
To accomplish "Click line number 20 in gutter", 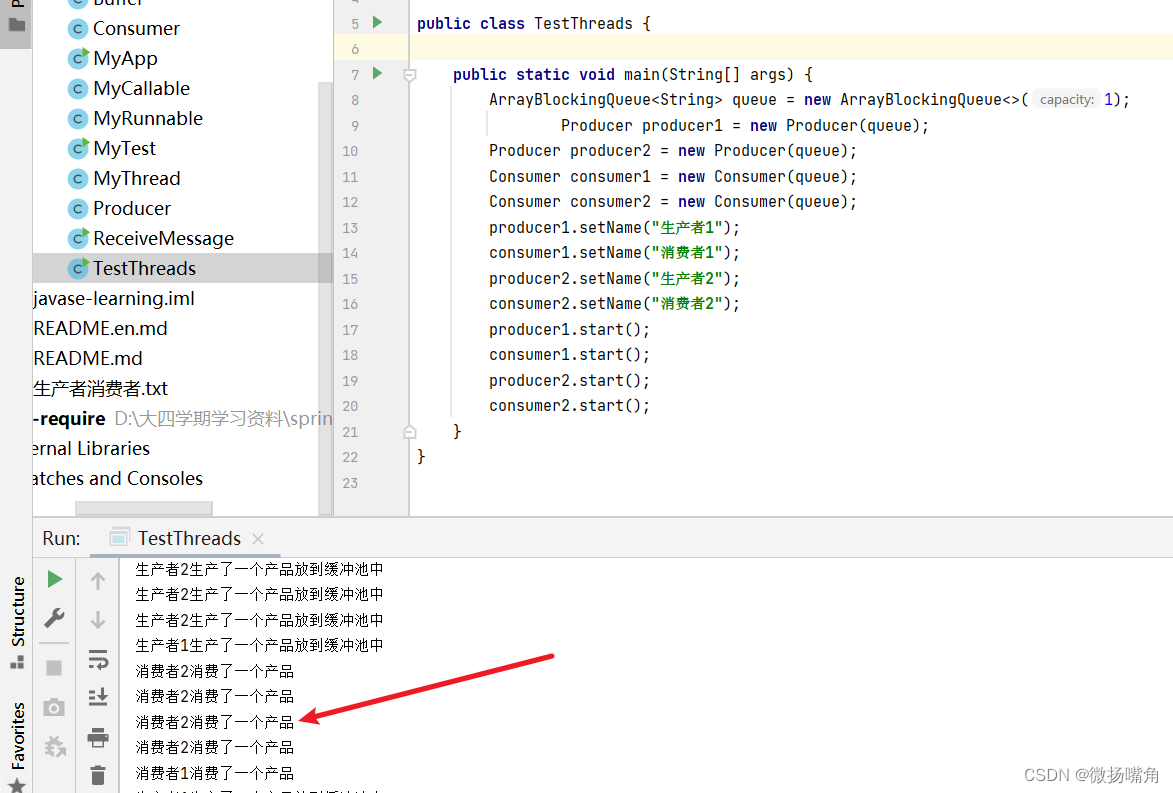I will (350, 405).
